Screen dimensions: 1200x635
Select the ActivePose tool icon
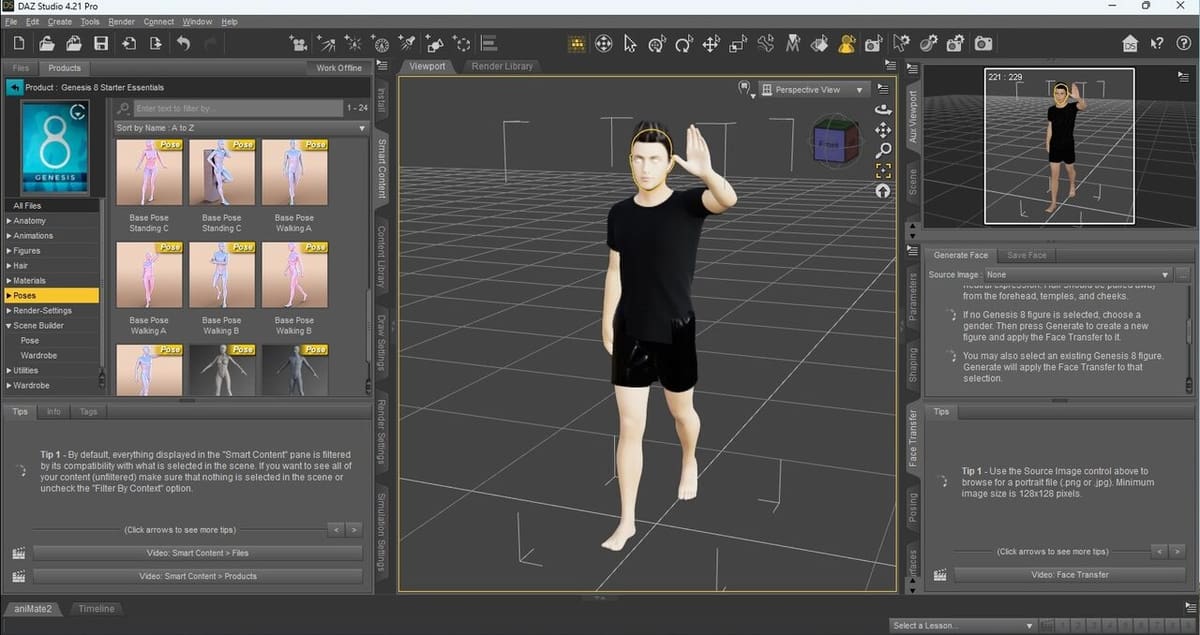point(766,43)
